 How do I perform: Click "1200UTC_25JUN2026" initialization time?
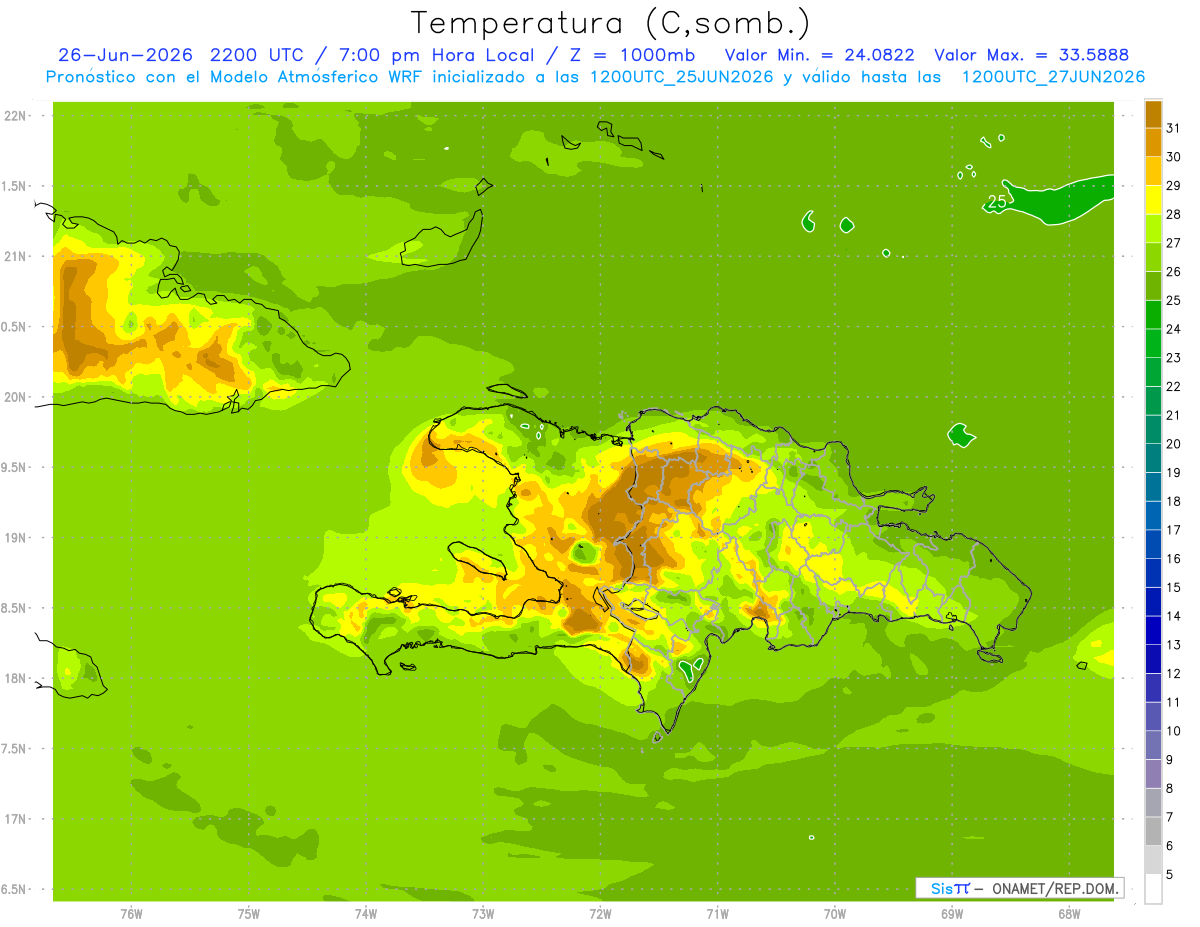(681, 77)
